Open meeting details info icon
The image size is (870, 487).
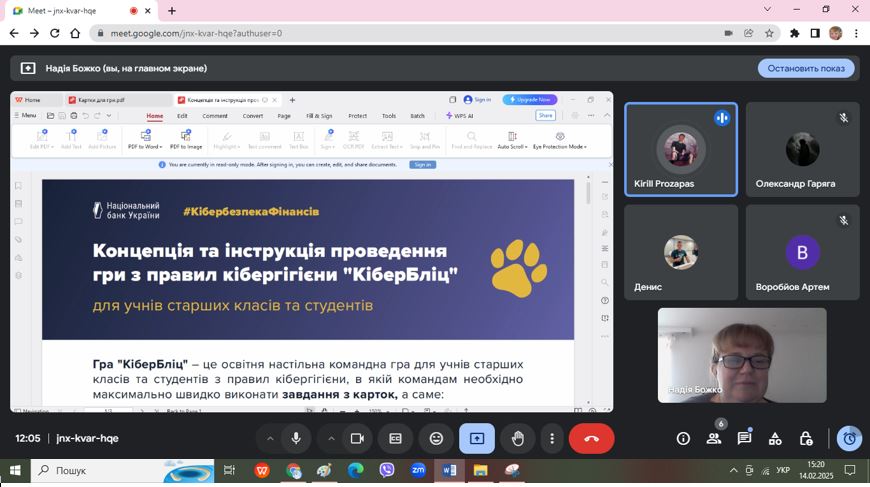pyautogui.click(x=683, y=438)
